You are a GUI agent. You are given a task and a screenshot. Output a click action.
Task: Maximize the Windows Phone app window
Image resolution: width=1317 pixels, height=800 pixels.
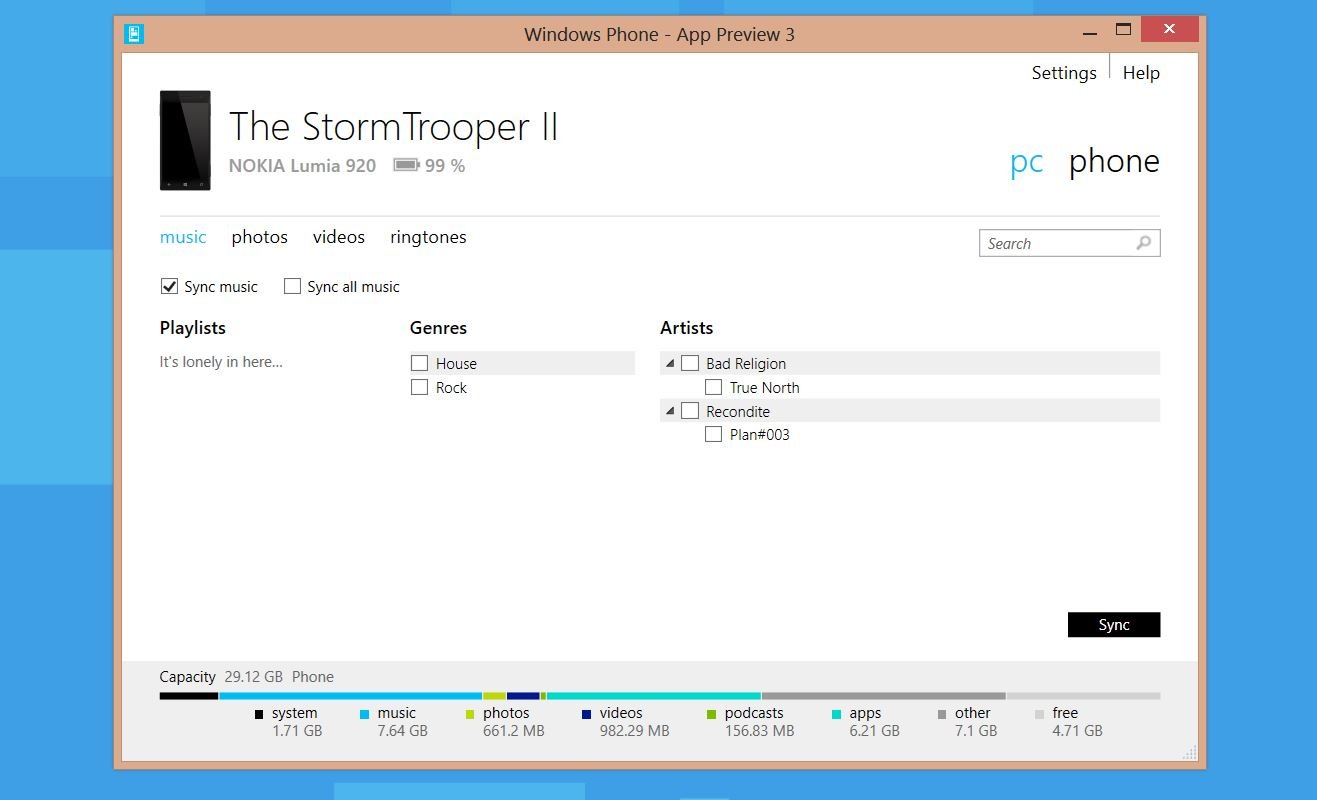(x=1123, y=30)
